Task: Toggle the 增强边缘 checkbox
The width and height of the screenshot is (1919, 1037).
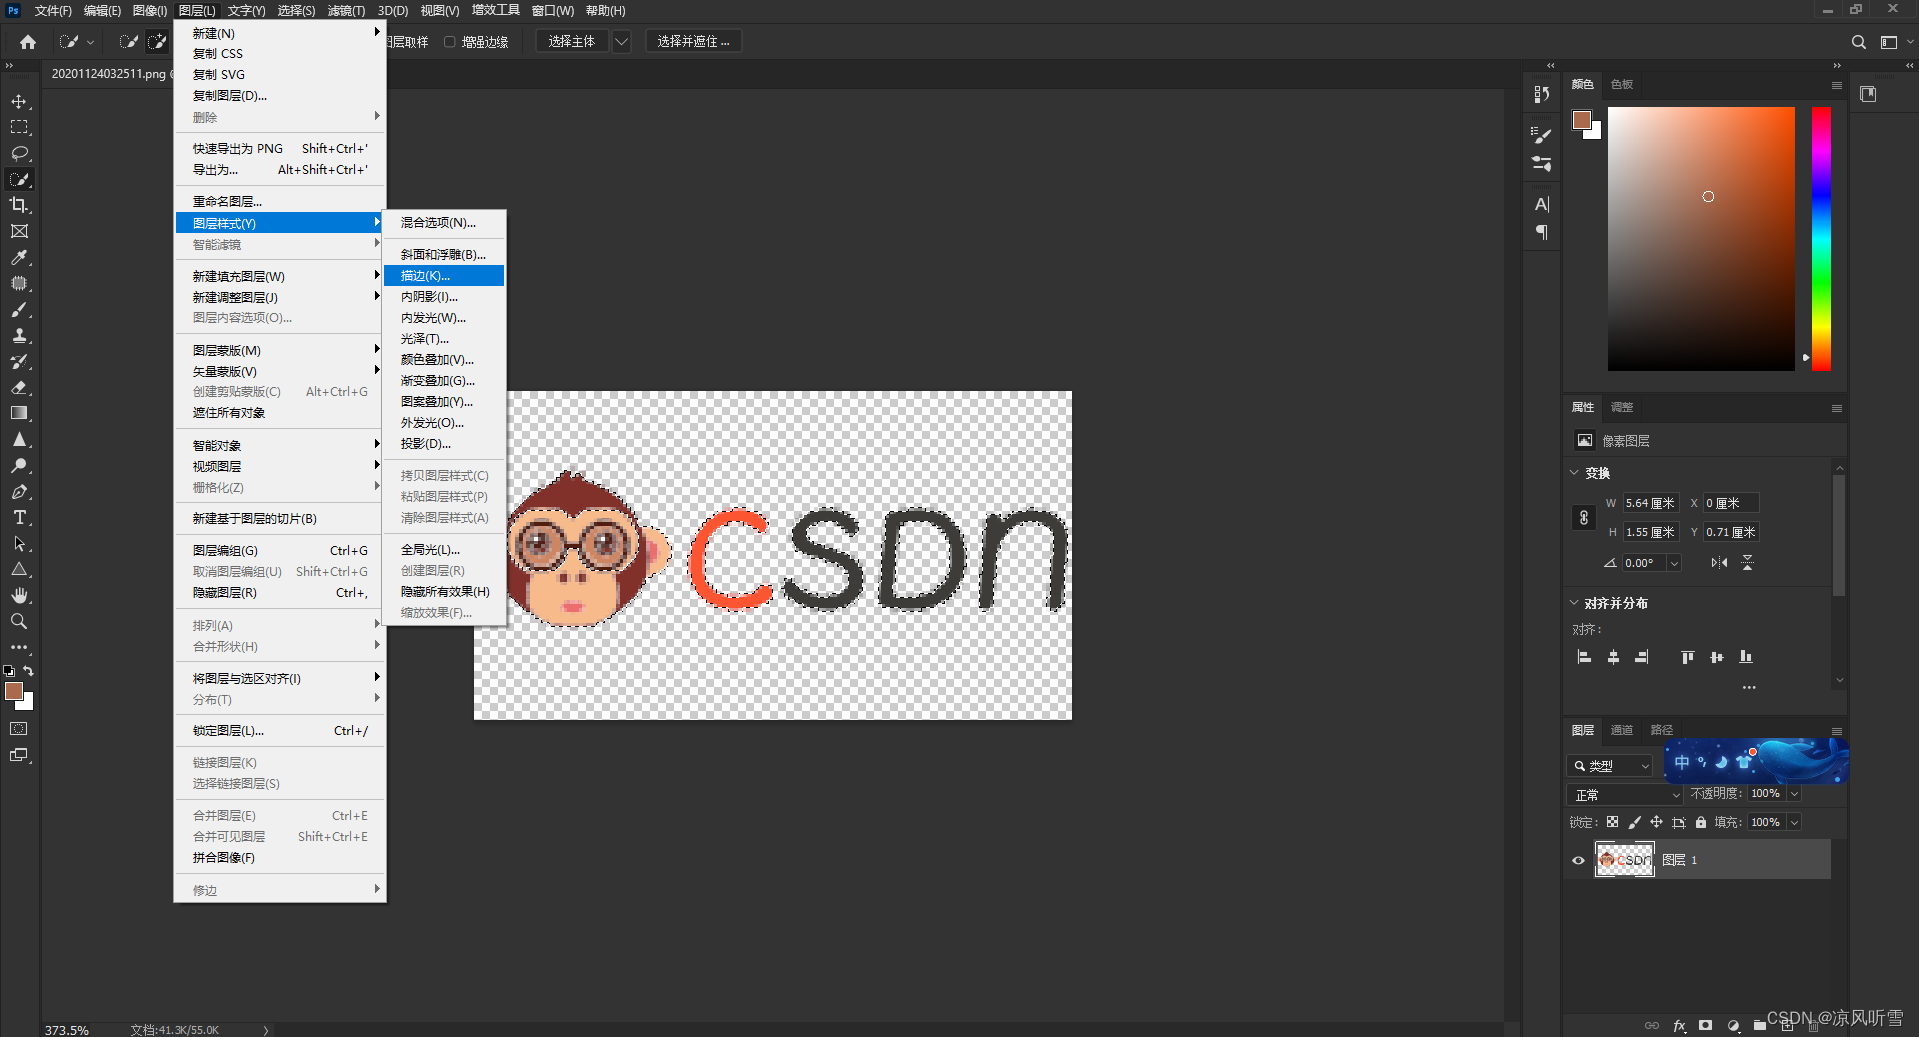Action: pyautogui.click(x=450, y=42)
